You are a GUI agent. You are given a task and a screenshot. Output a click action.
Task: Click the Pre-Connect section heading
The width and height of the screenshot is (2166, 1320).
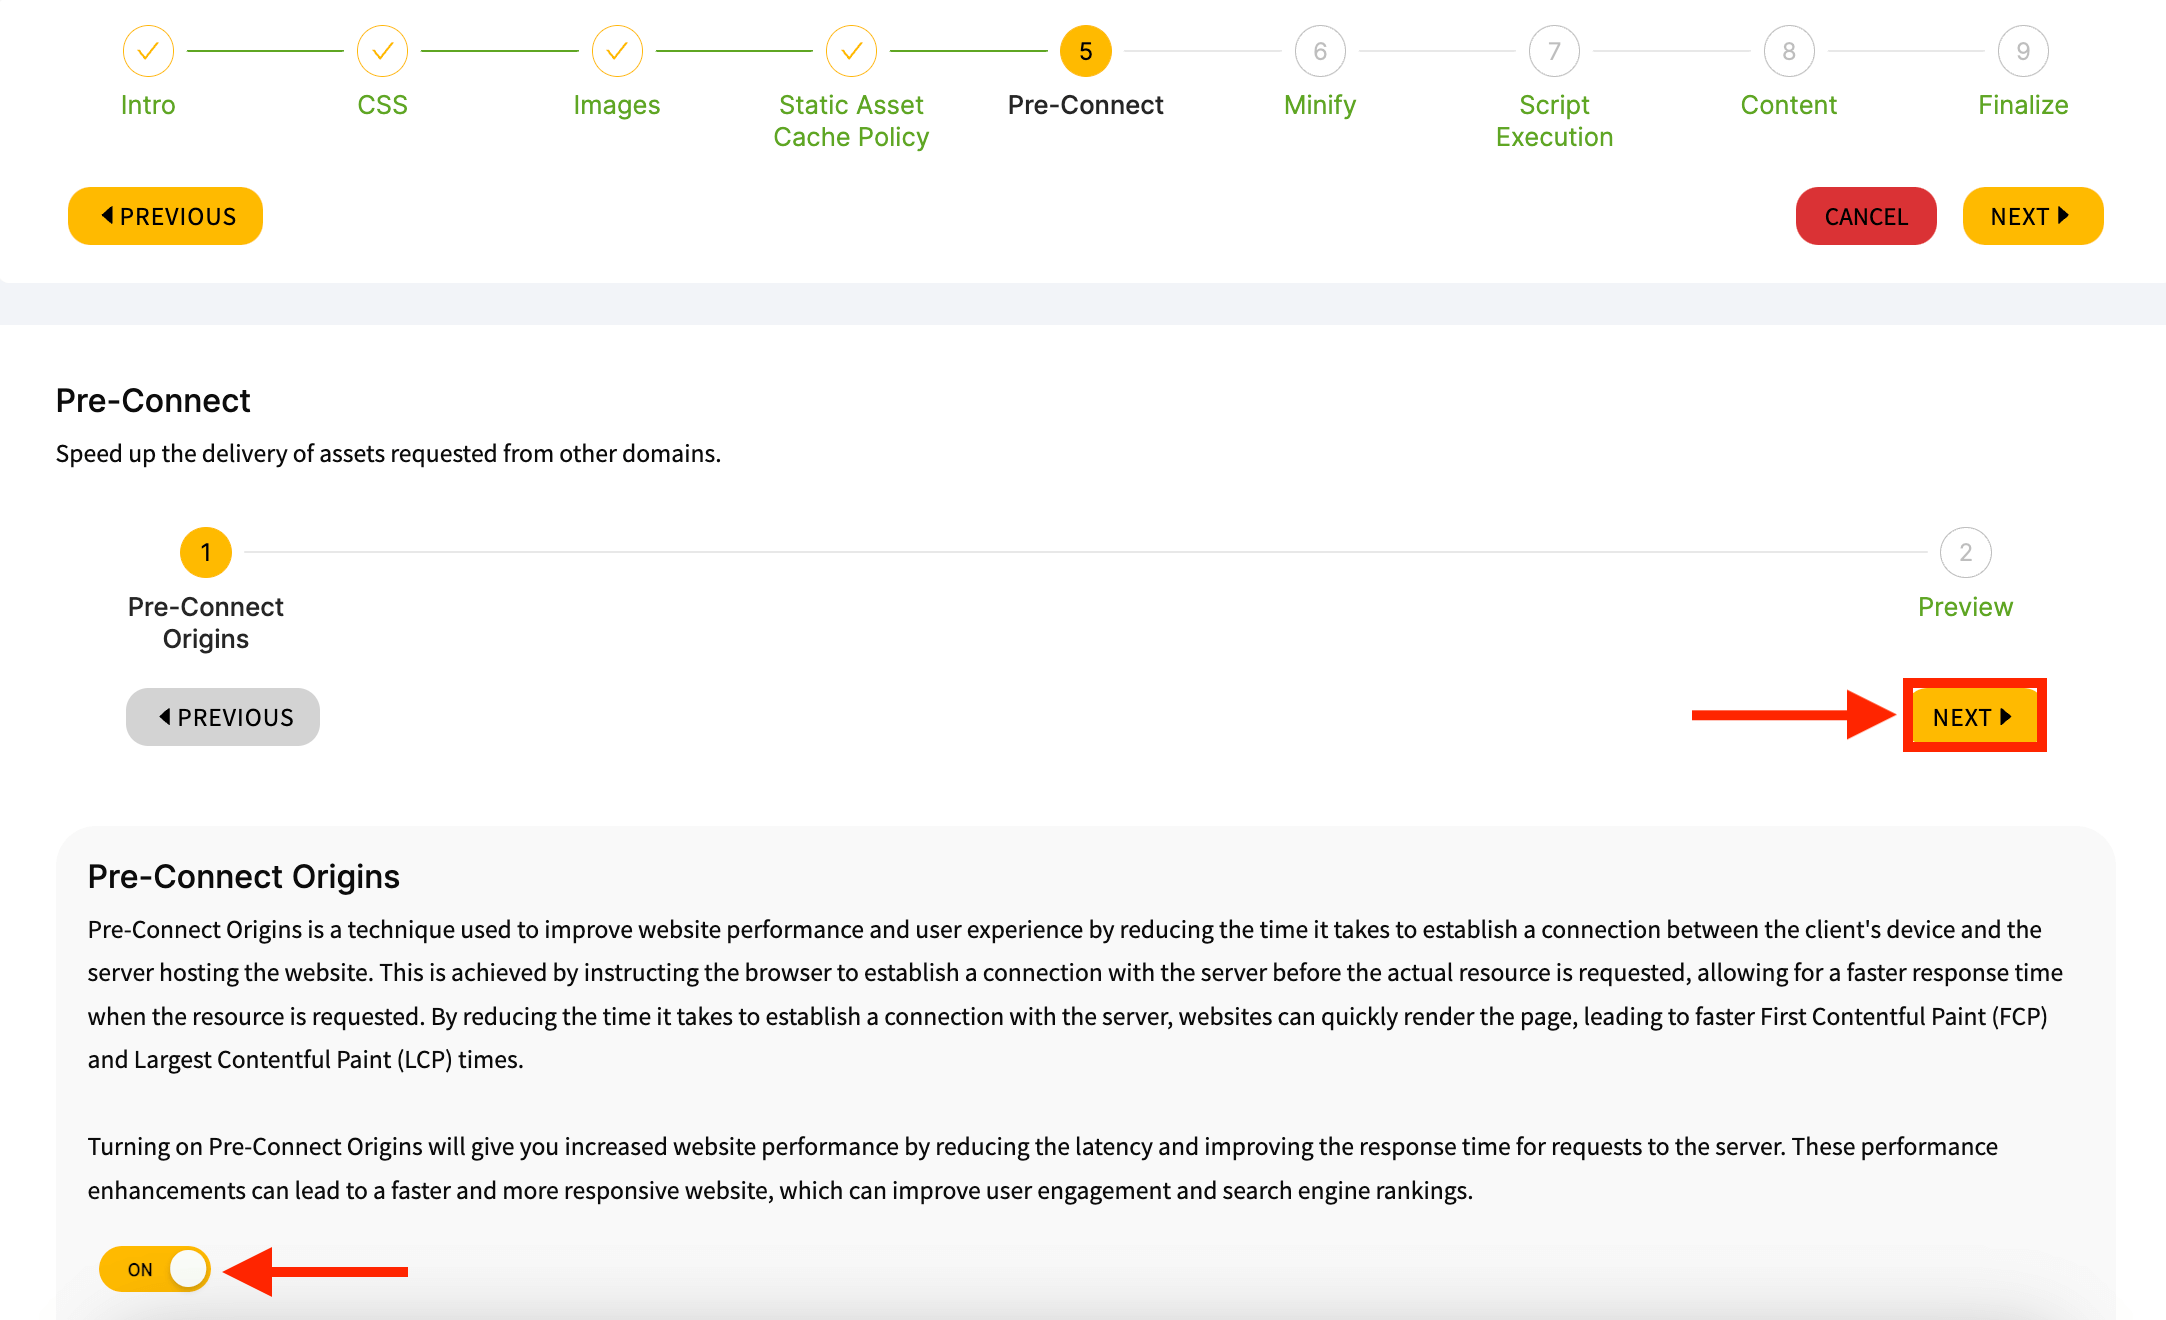(153, 401)
